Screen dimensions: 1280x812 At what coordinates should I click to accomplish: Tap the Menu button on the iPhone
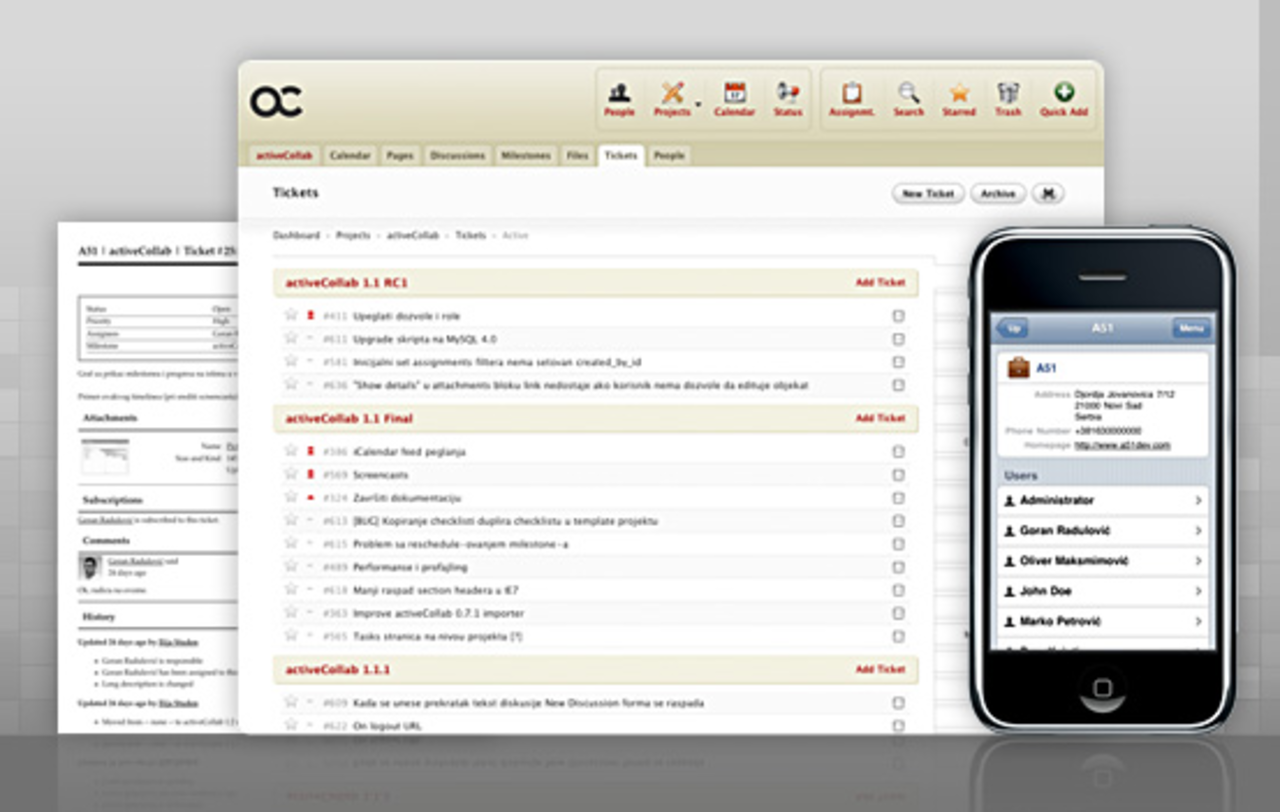coord(1191,328)
